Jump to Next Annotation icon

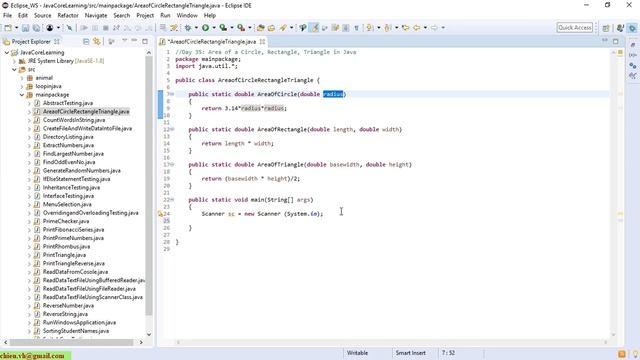click(369, 28)
